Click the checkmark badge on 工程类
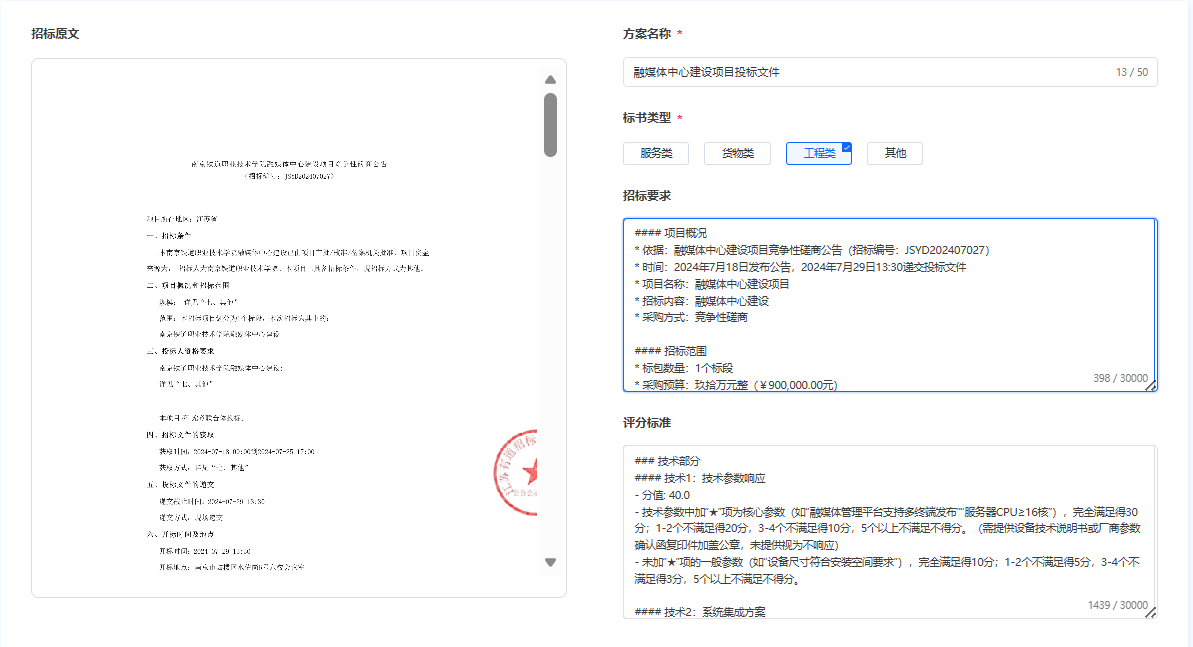Image resolution: width=1193 pixels, height=647 pixels. click(847, 147)
